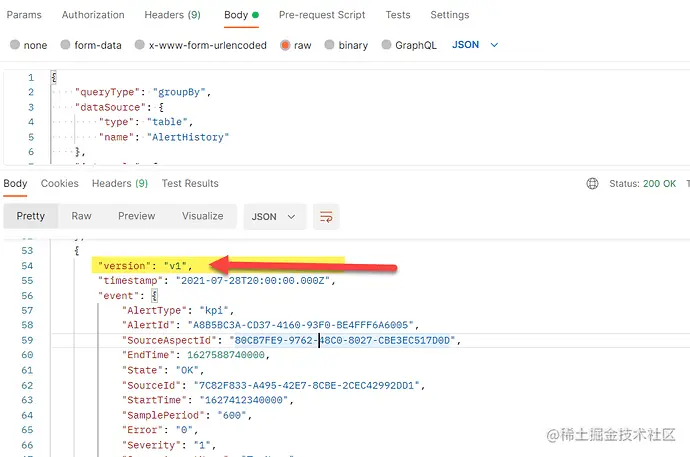The height and width of the screenshot is (457, 690).
Task: Click the "version" key in the response
Action: [125, 266]
